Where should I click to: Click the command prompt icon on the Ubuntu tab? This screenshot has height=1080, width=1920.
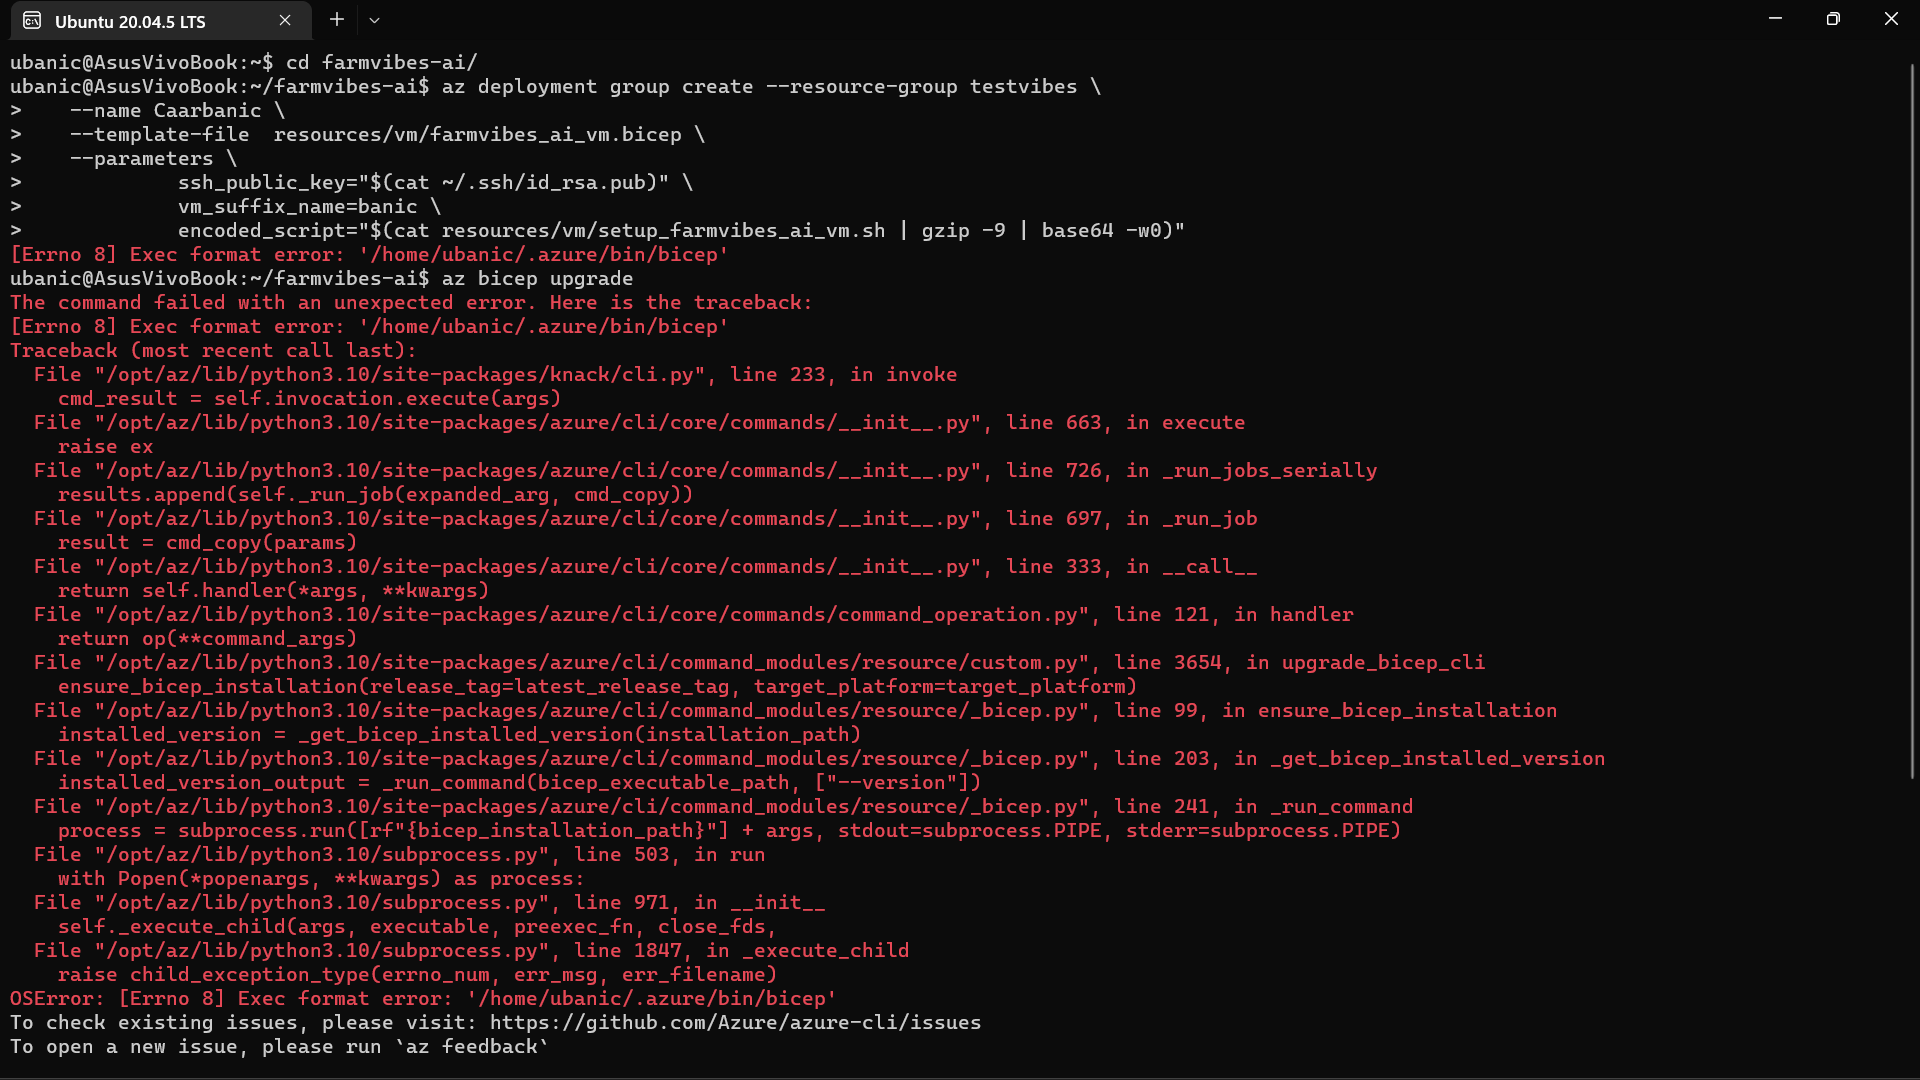31,20
